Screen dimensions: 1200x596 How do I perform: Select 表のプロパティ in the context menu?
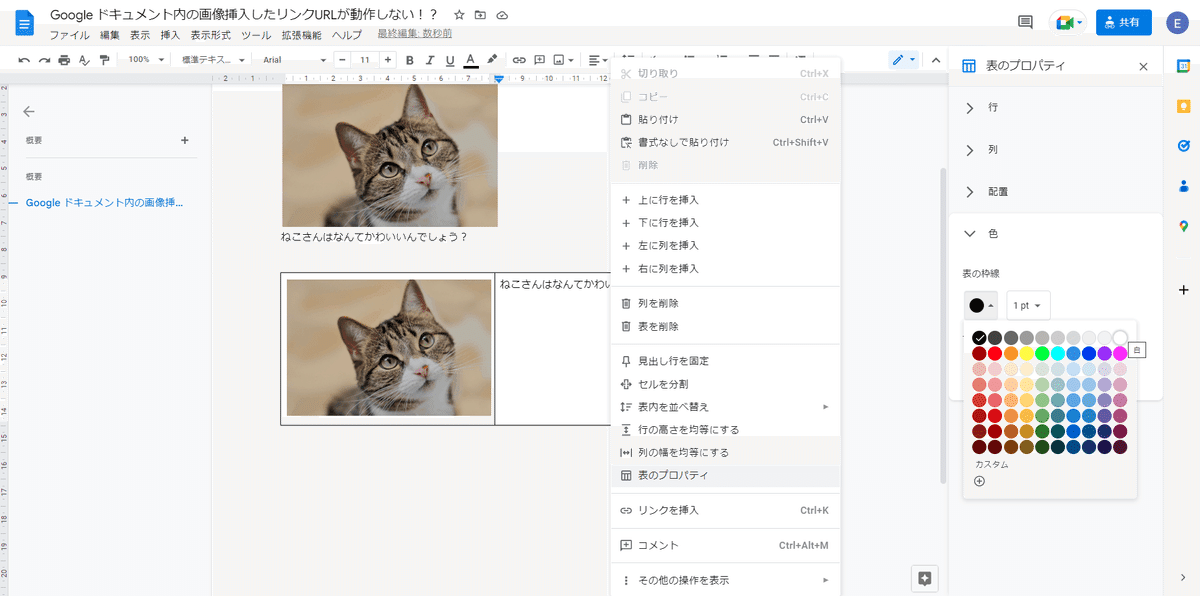click(680, 475)
